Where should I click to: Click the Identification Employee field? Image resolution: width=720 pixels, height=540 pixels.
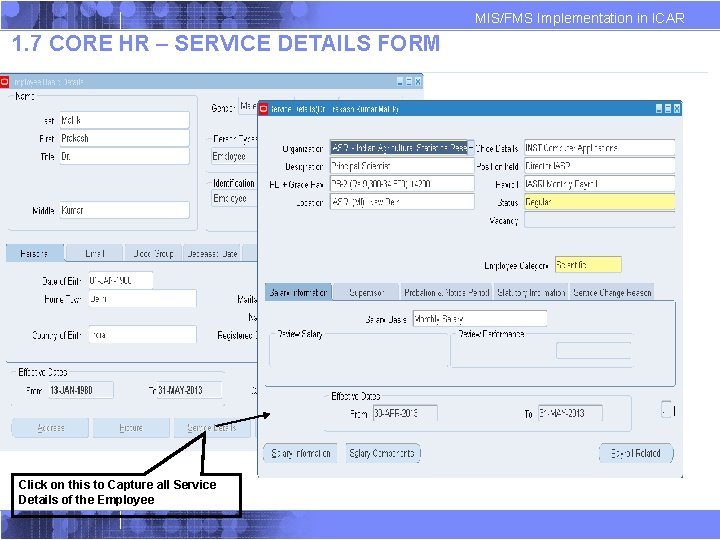tap(234, 198)
